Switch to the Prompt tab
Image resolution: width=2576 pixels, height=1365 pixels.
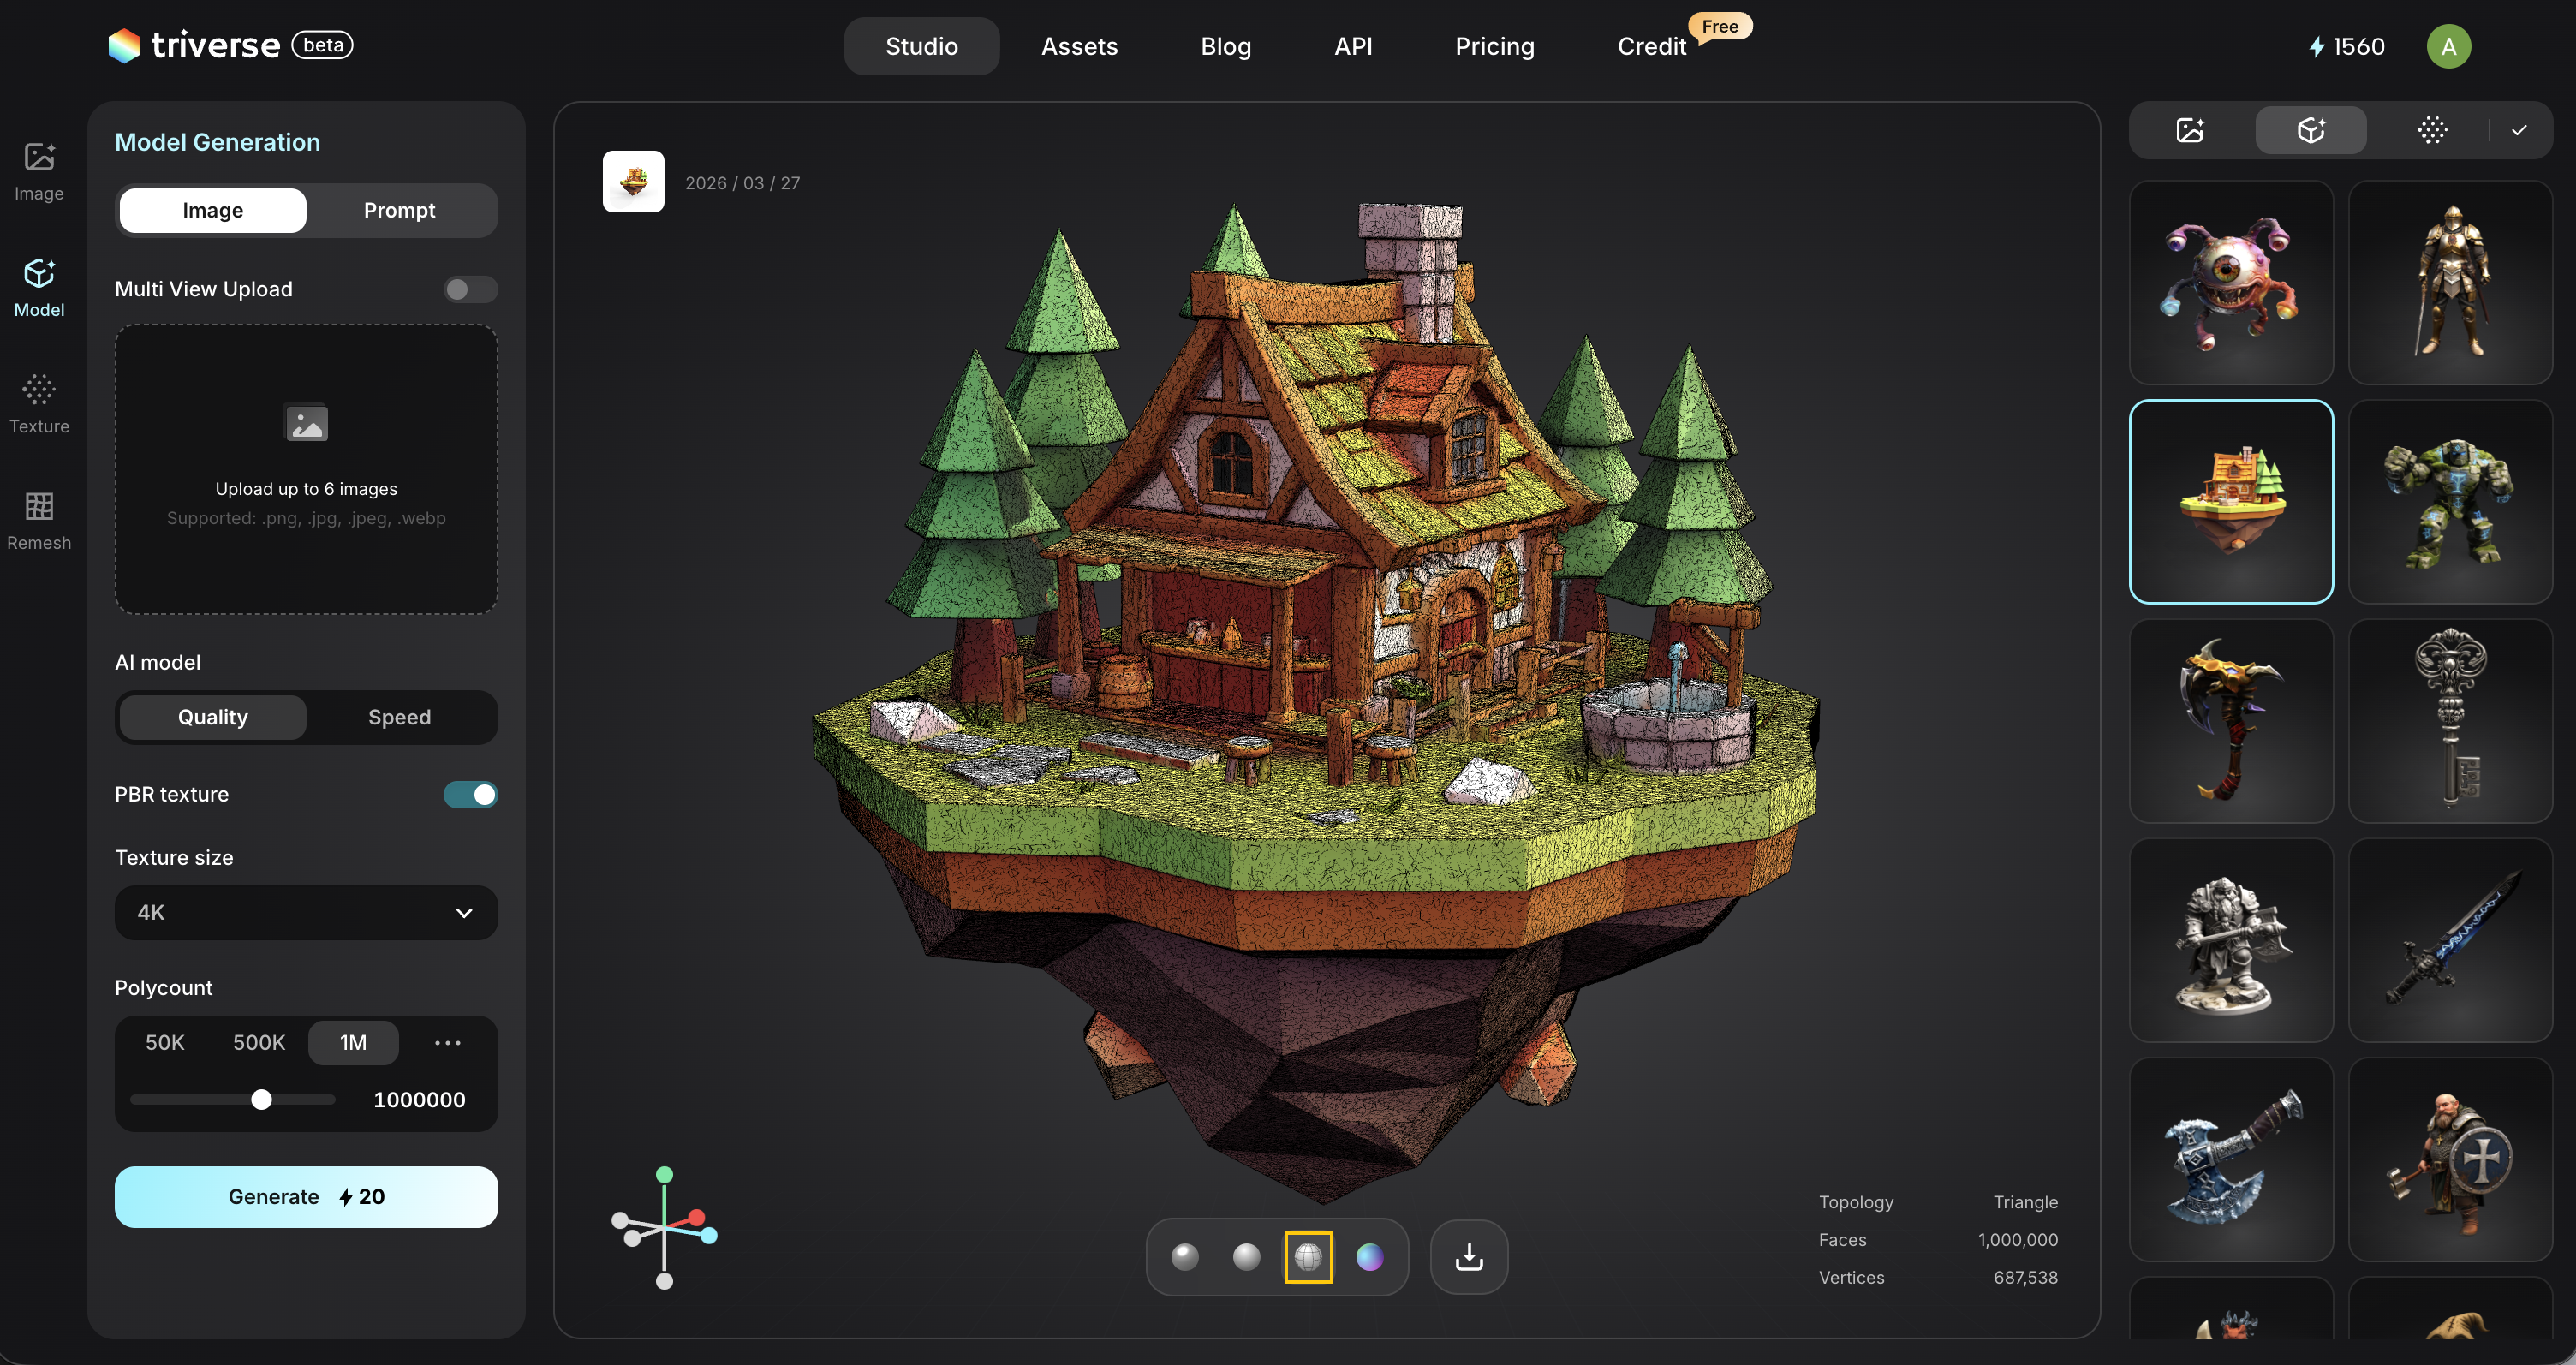point(399,210)
